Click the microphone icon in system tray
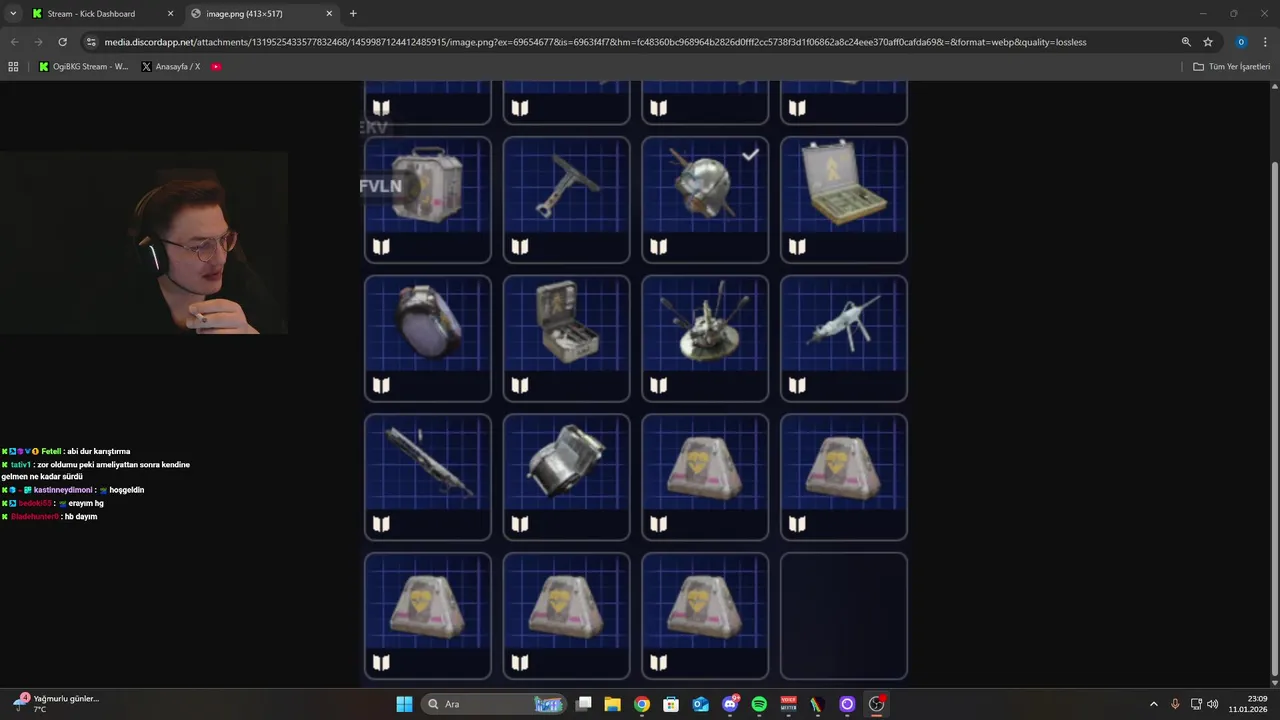 click(1175, 704)
